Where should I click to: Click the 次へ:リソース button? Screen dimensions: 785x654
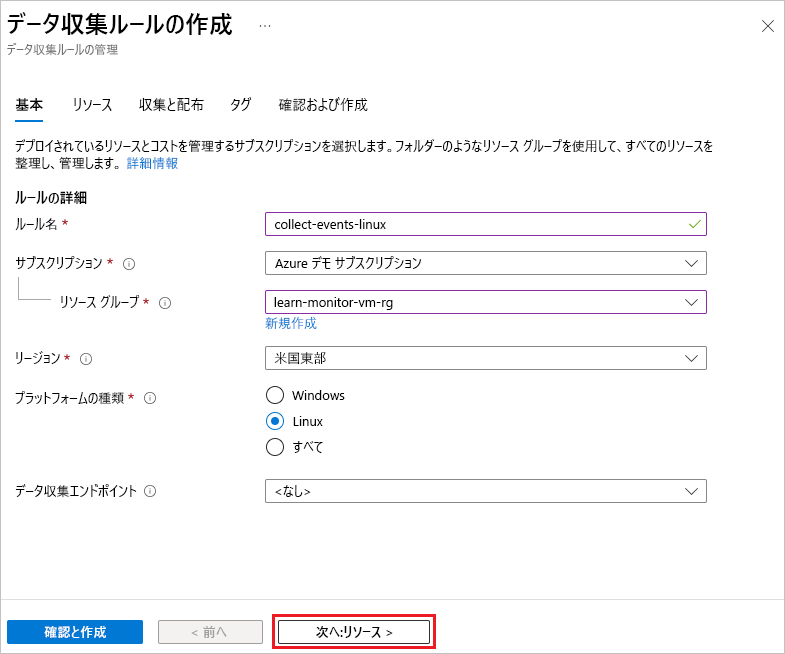pos(354,632)
